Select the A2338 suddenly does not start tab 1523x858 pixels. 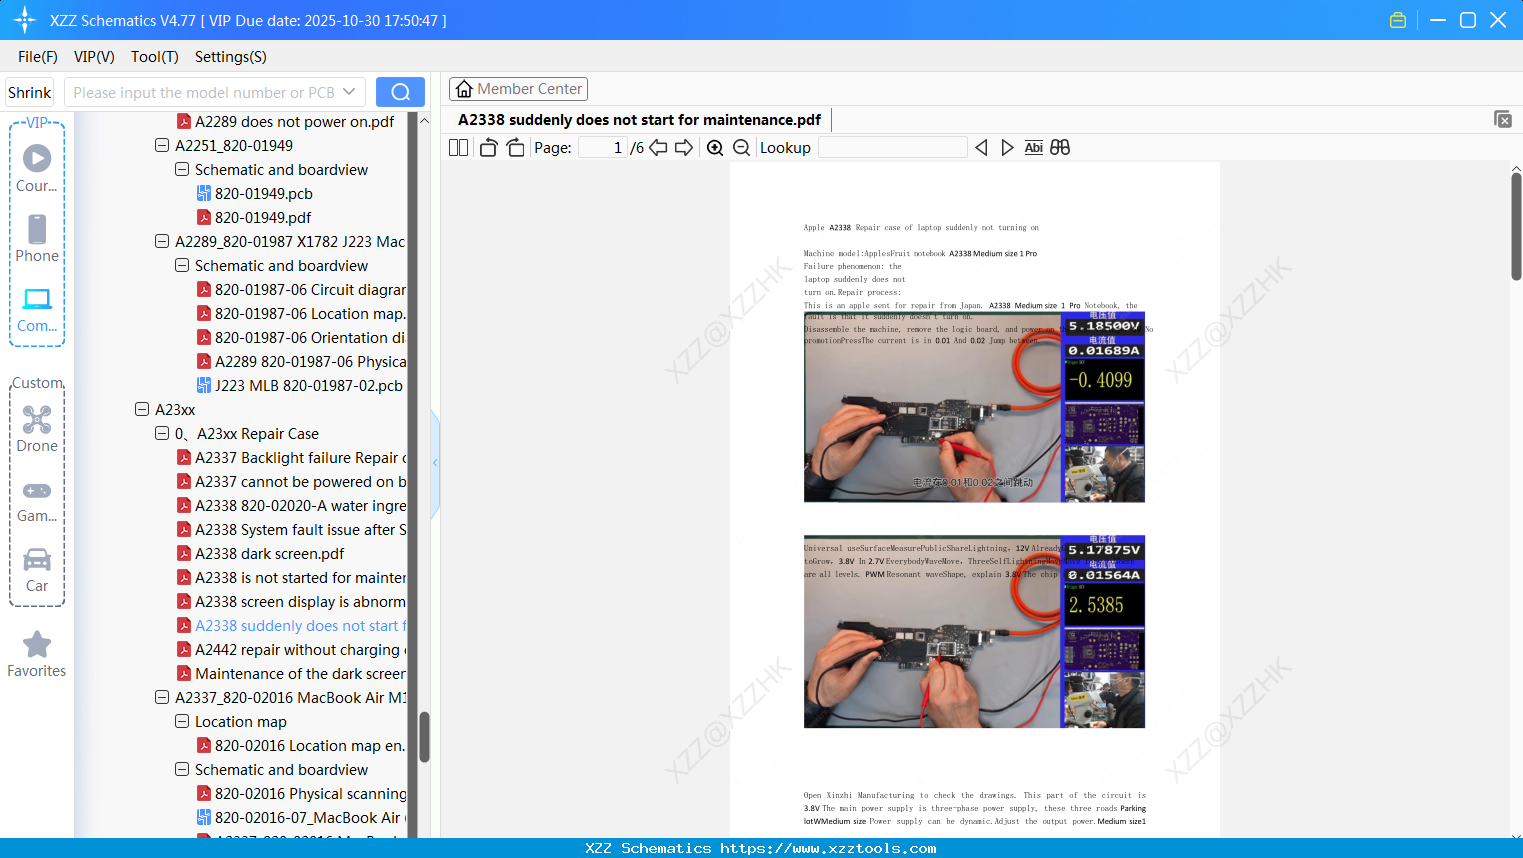(640, 120)
